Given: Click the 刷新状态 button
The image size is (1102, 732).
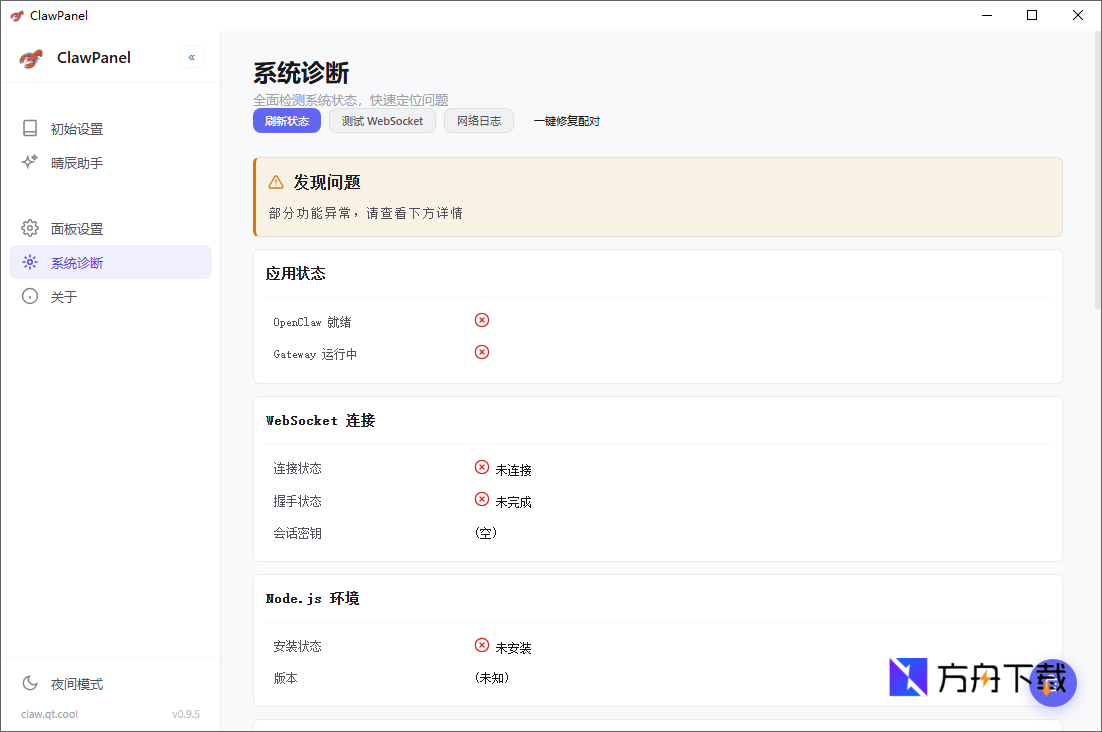Looking at the screenshot, I should [287, 121].
